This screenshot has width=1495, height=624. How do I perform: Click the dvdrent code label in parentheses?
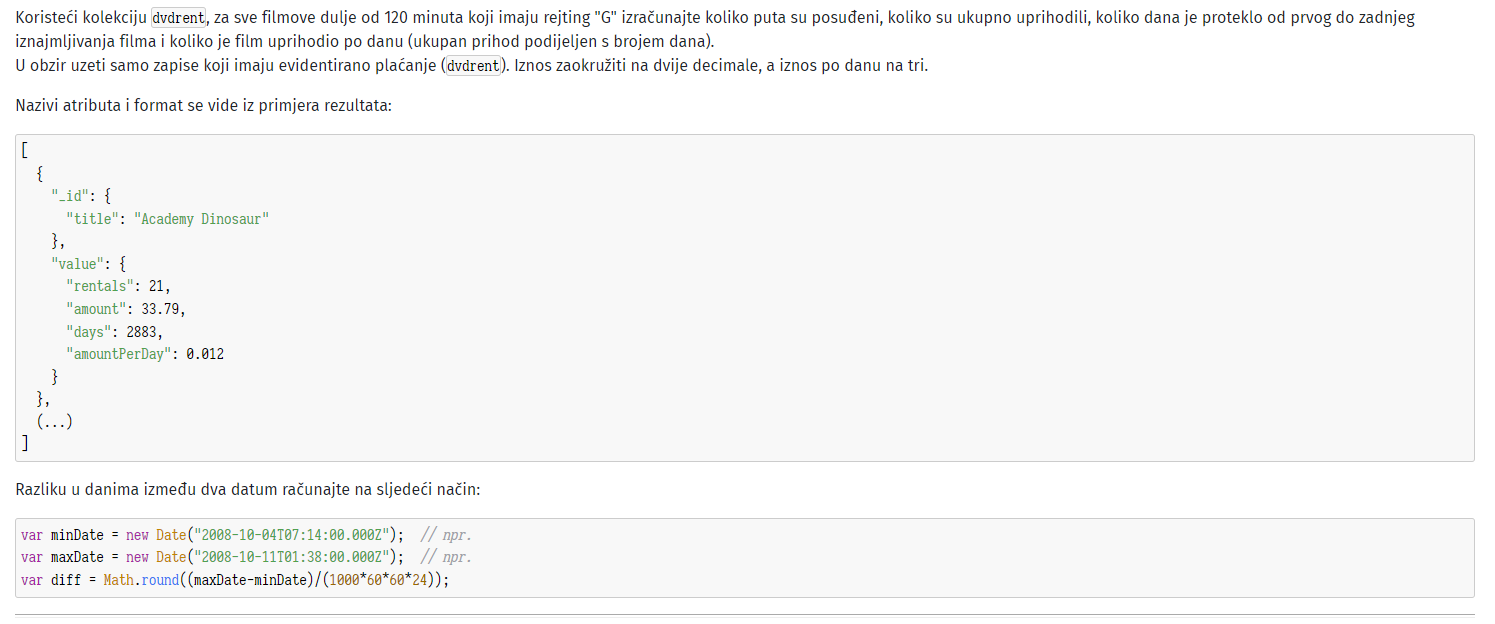(473, 67)
